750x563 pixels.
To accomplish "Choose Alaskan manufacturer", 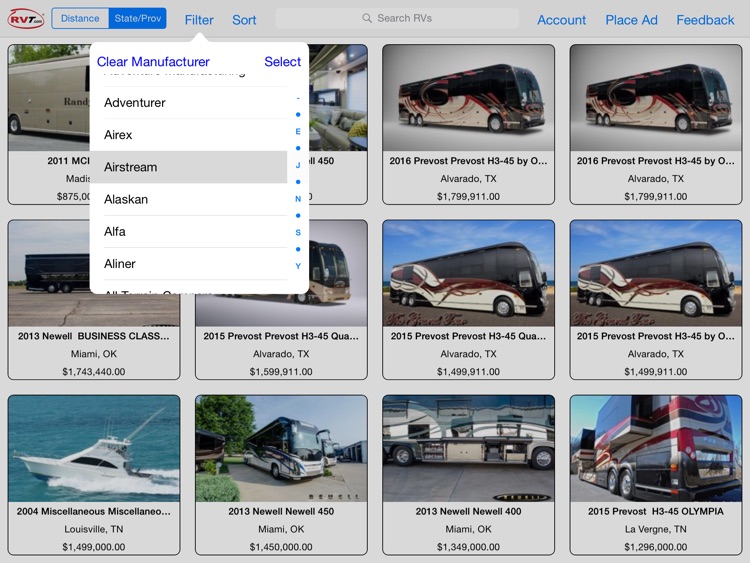I will click(x=189, y=199).
